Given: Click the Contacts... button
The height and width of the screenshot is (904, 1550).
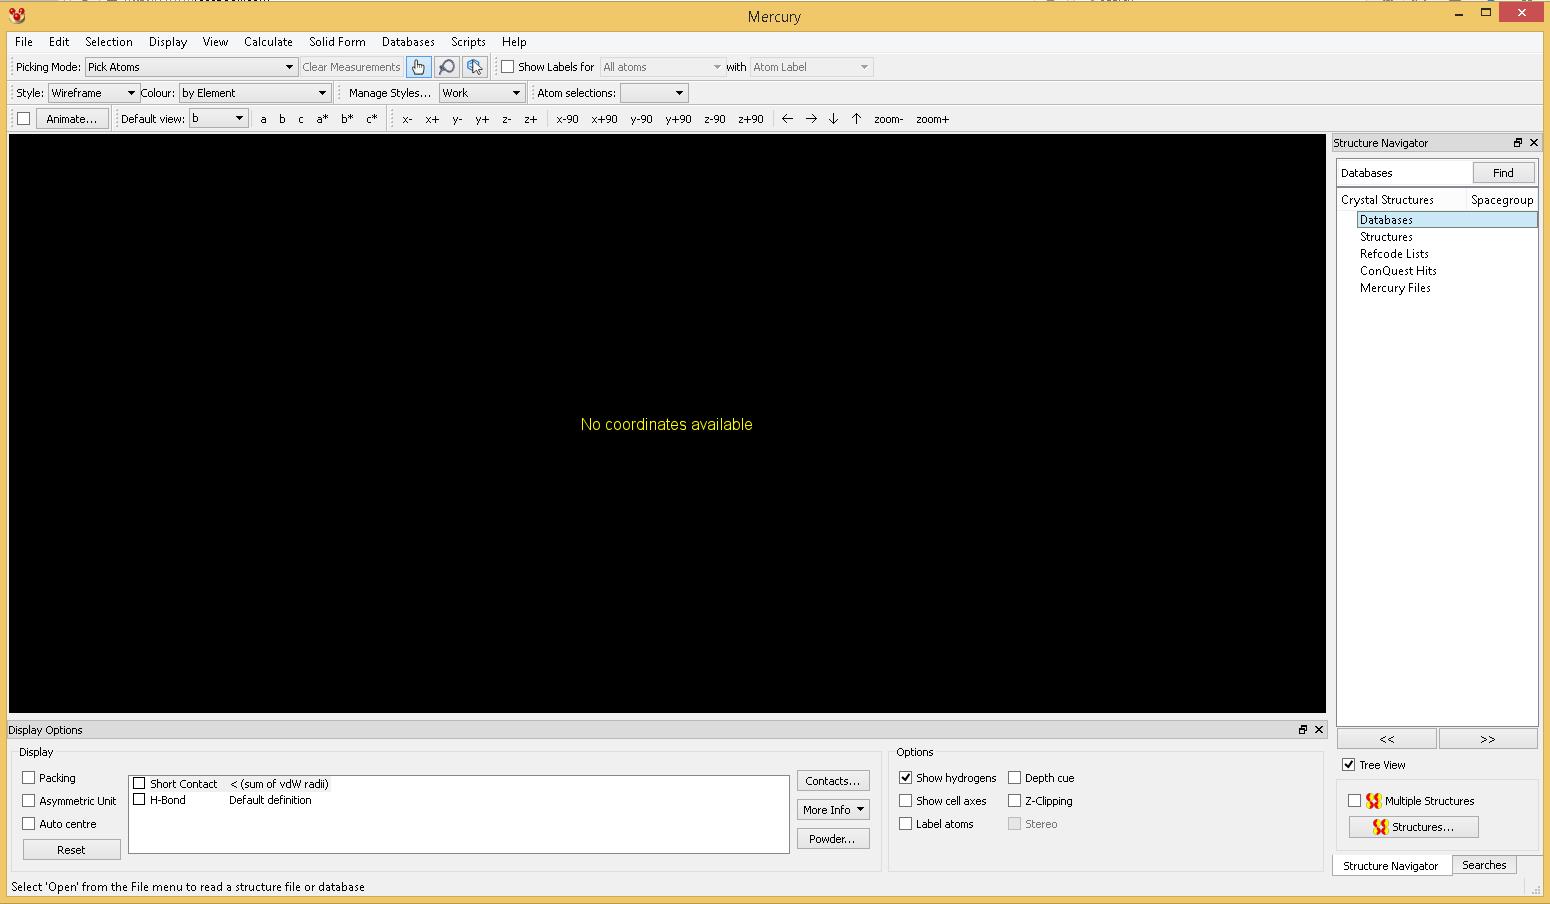Looking at the screenshot, I should (x=833, y=781).
